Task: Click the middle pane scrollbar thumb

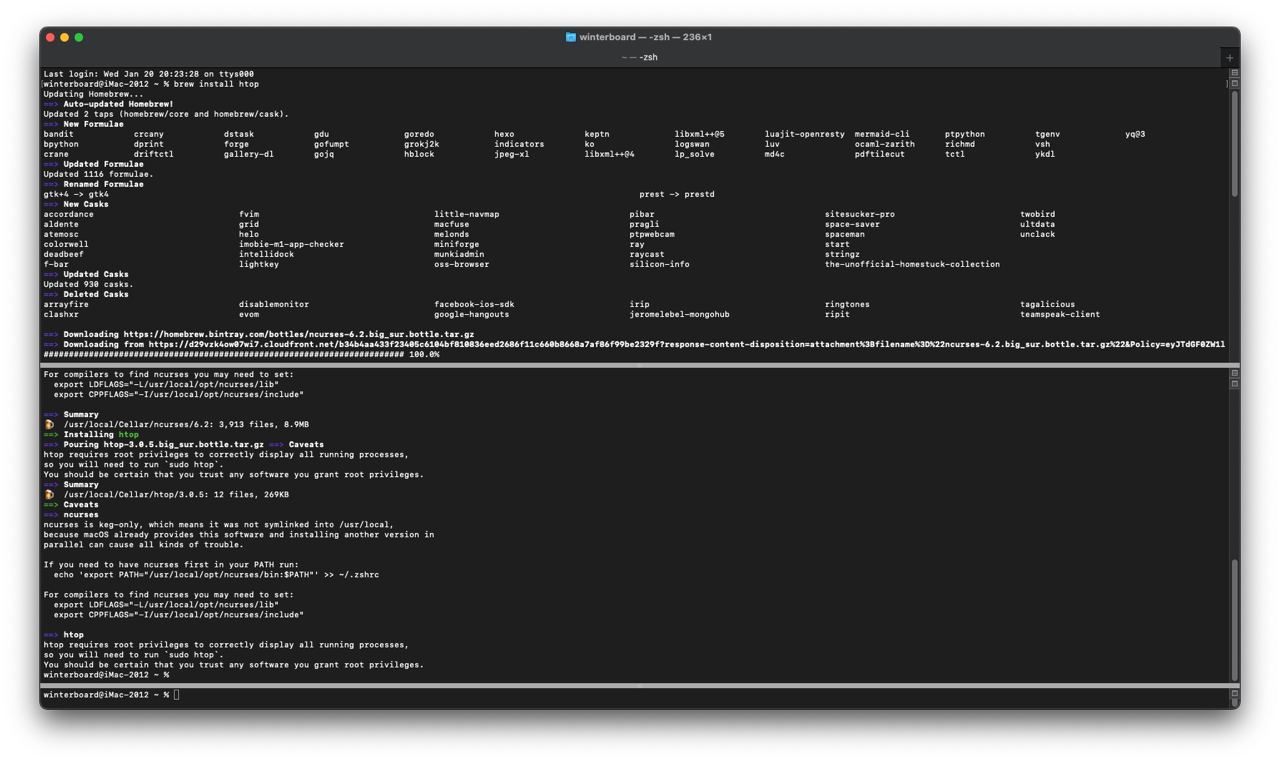Action: [x=1235, y=619]
